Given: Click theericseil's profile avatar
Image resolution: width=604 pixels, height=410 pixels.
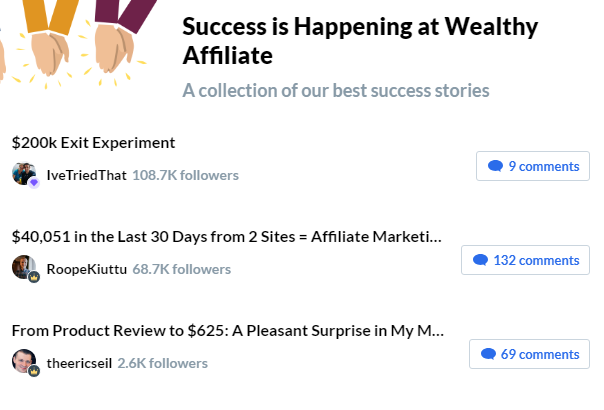Looking at the screenshot, I should click(23, 361).
